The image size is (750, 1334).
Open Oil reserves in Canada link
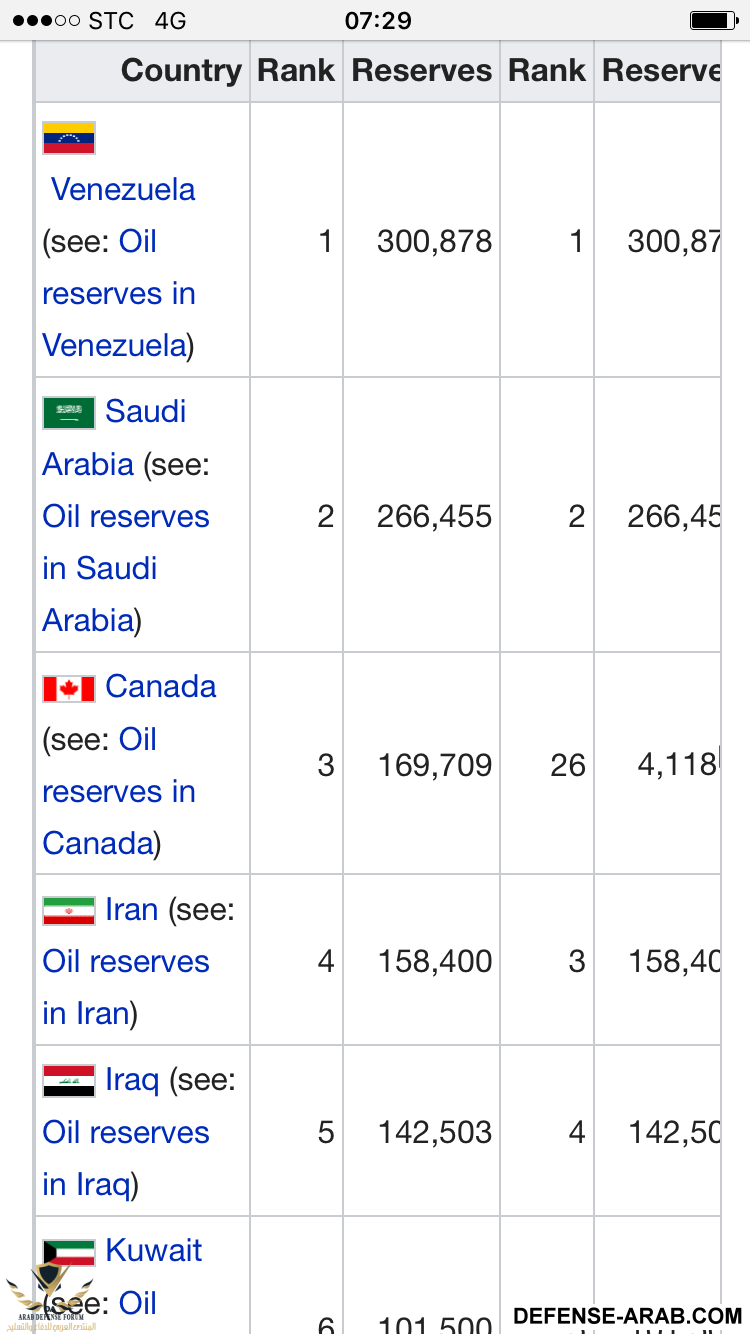click(118, 791)
